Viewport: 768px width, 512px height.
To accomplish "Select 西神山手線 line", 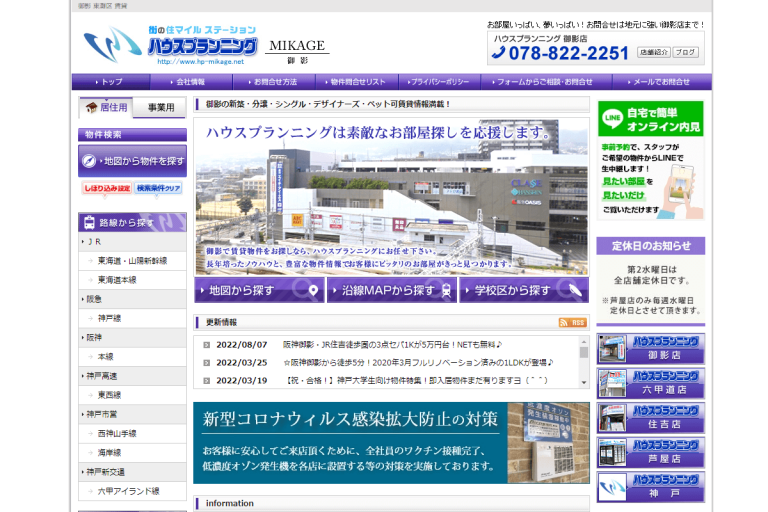I will [x=132, y=434].
